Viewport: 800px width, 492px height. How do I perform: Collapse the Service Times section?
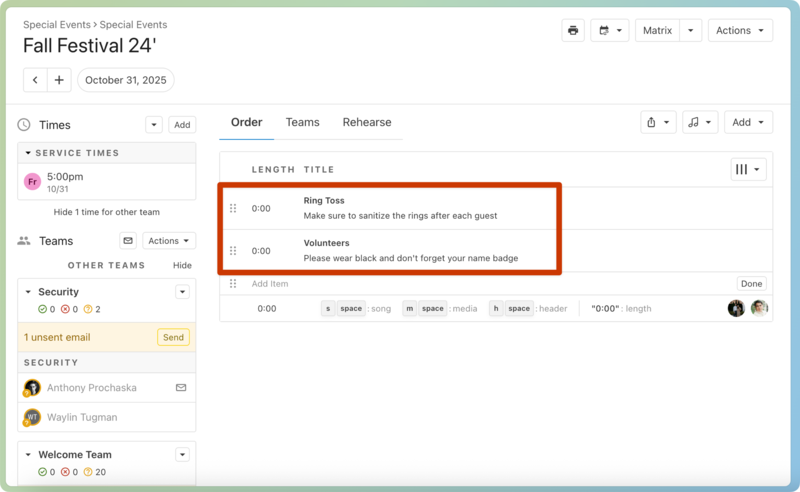pyautogui.click(x=29, y=153)
